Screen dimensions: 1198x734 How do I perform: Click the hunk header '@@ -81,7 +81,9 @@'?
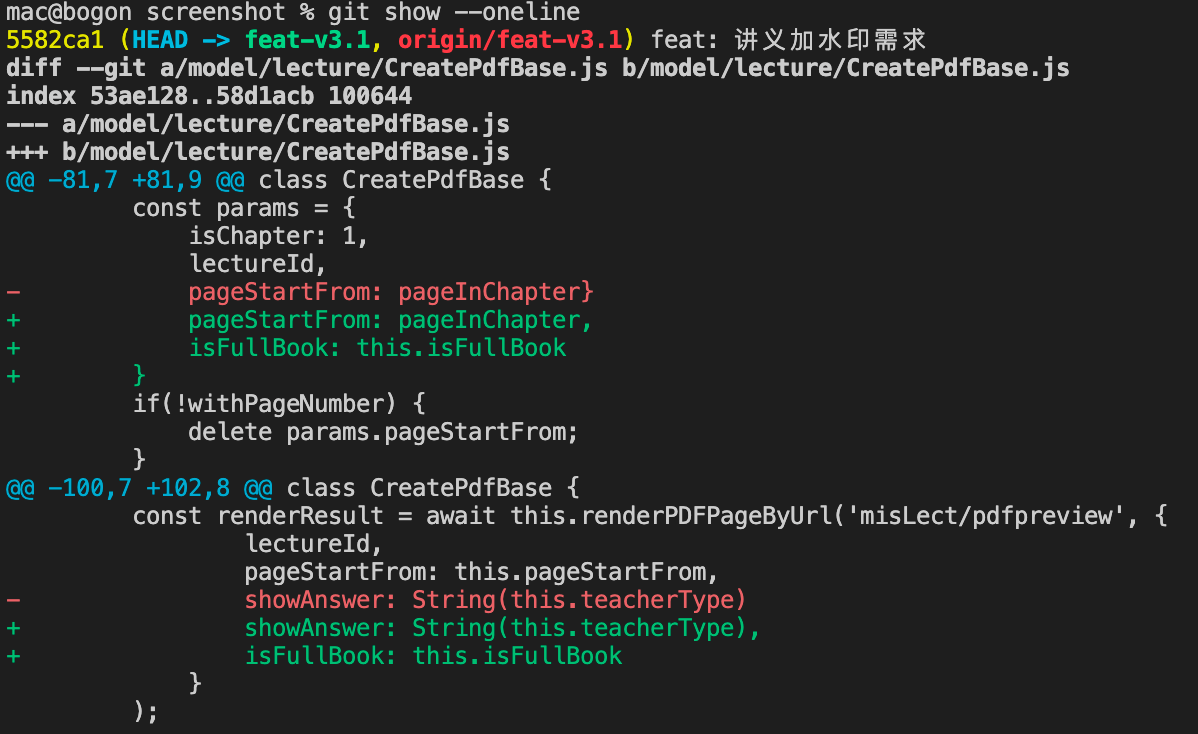pyautogui.click(x=125, y=180)
